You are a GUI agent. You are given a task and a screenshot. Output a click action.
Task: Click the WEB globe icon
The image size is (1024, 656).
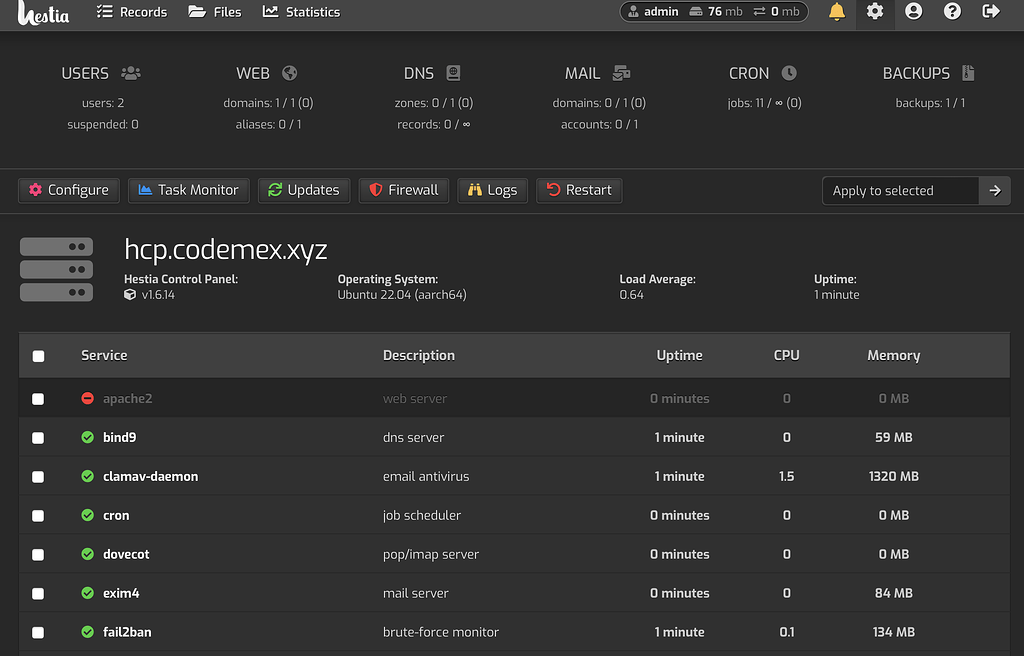pos(289,72)
